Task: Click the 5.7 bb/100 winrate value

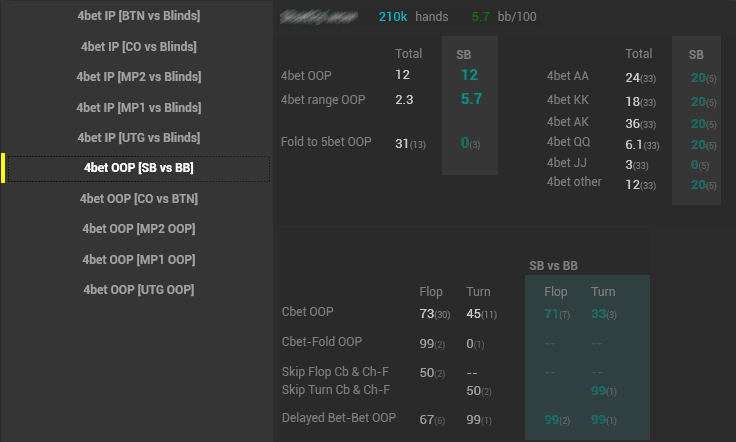Action: [x=480, y=17]
